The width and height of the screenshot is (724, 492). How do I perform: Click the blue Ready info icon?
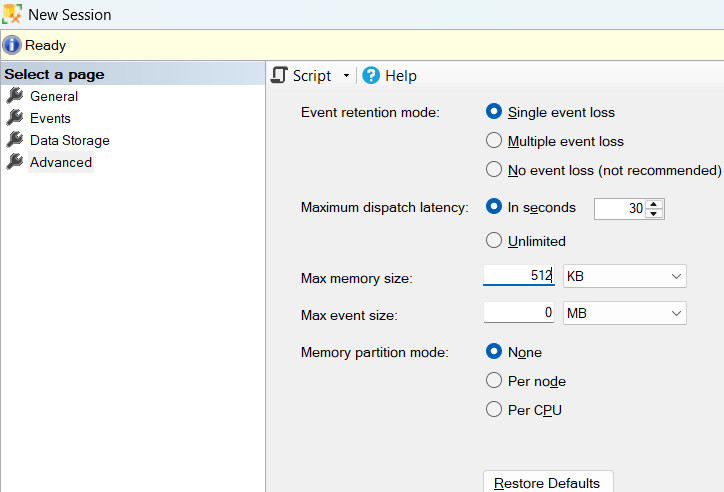(12, 45)
